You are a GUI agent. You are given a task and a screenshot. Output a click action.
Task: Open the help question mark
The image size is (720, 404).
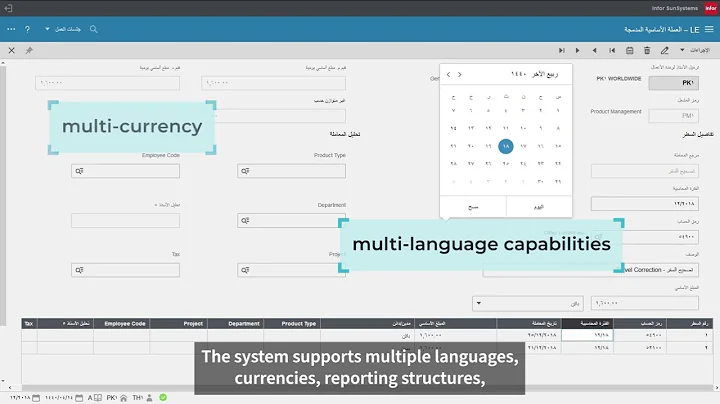(x=28, y=29)
